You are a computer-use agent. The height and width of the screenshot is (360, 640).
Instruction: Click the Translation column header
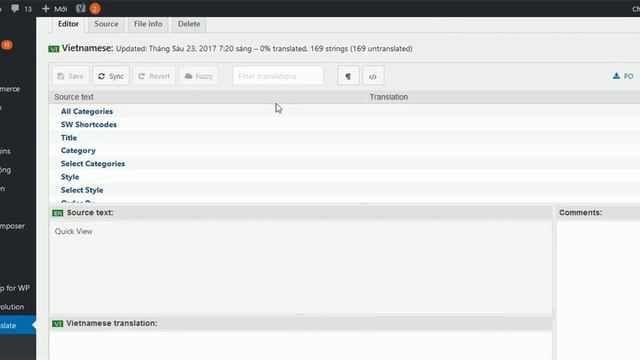coord(389,97)
